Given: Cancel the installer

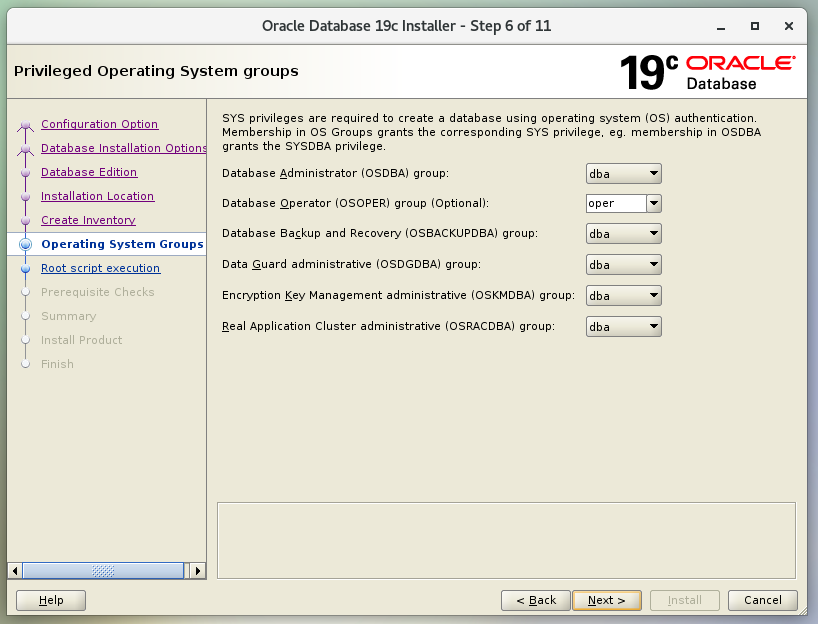Looking at the screenshot, I should point(763,600).
